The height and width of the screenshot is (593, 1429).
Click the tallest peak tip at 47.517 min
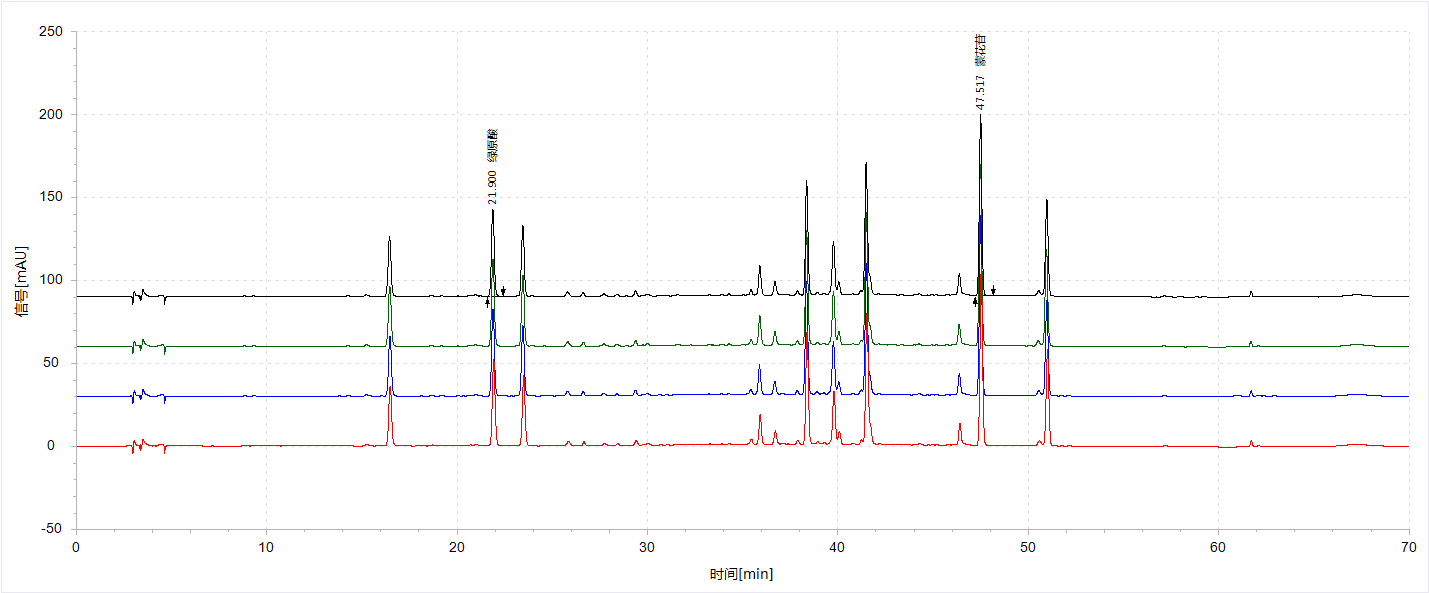(x=980, y=116)
